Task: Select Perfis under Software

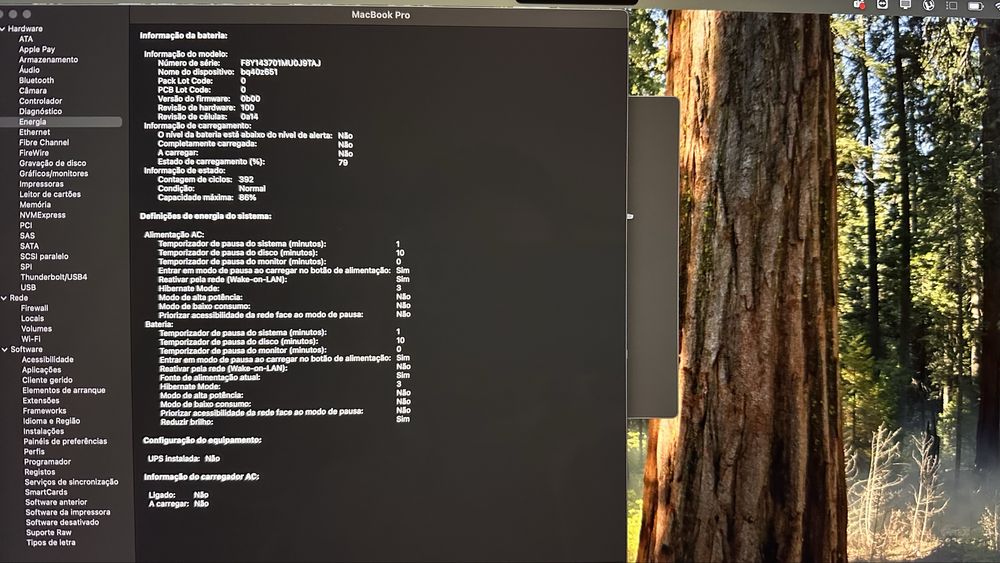Action: point(34,451)
